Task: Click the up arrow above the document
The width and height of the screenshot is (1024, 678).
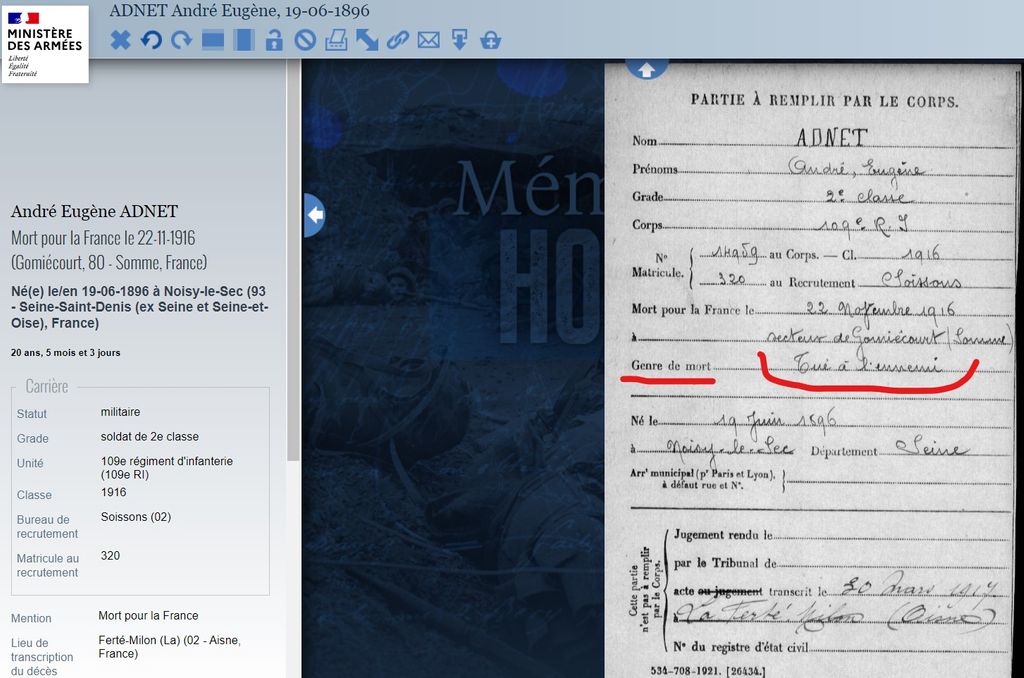Action: [647, 69]
